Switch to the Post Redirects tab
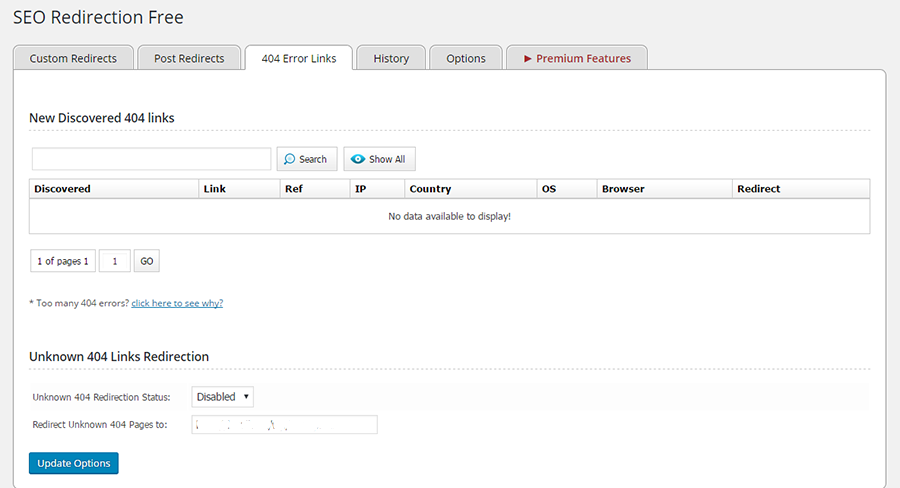The height and width of the screenshot is (488, 900). coord(189,58)
